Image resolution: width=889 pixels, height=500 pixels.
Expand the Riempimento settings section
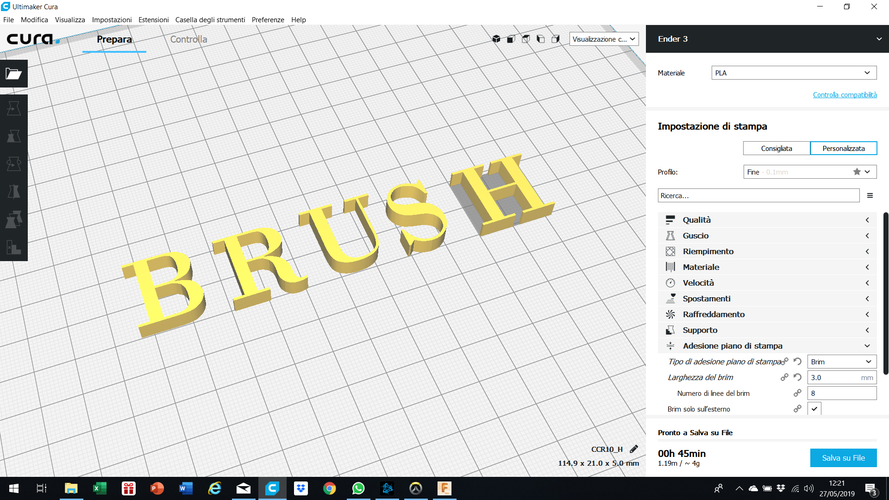pos(768,251)
